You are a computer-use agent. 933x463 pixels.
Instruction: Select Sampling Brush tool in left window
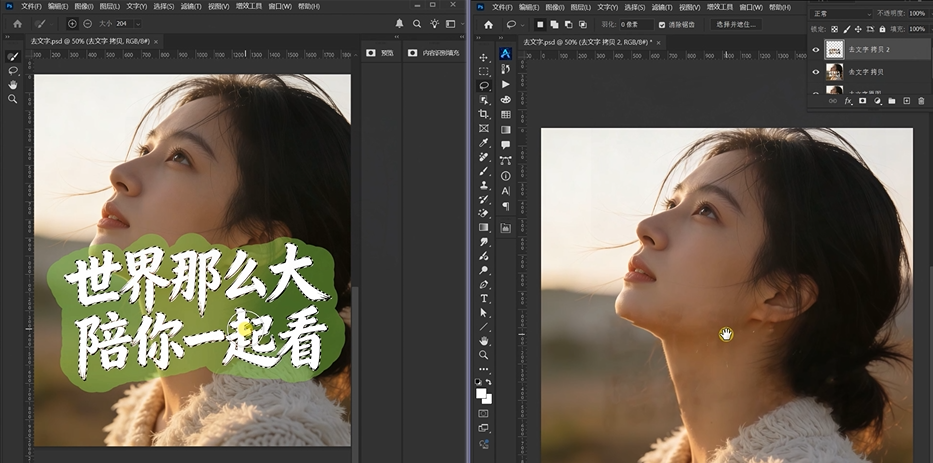(12, 57)
